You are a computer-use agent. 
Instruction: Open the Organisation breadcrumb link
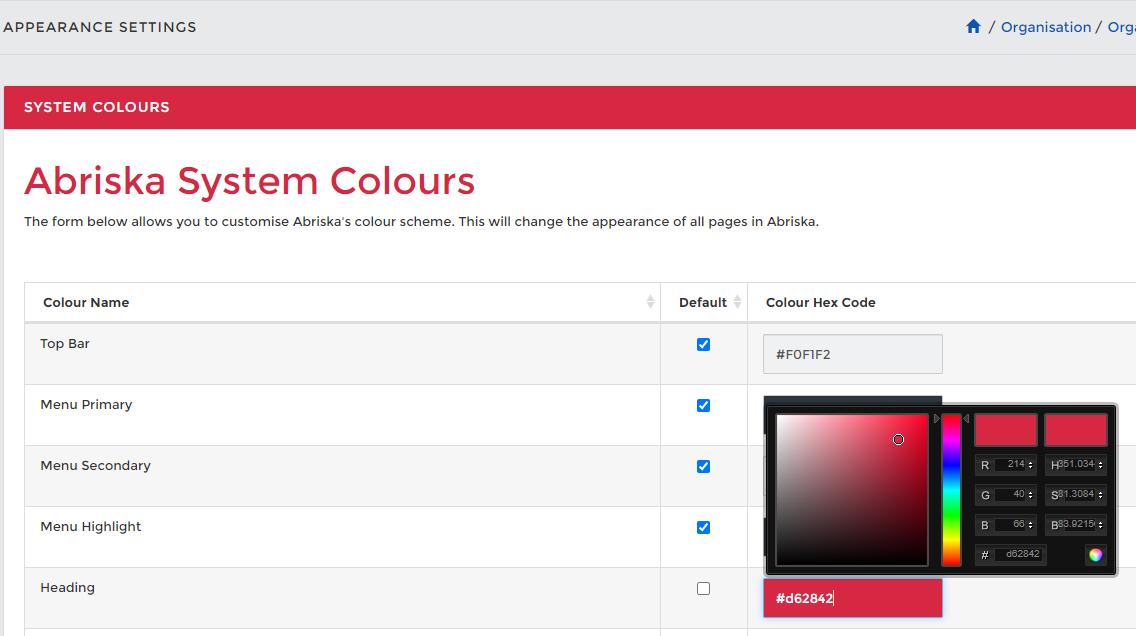[1045, 27]
